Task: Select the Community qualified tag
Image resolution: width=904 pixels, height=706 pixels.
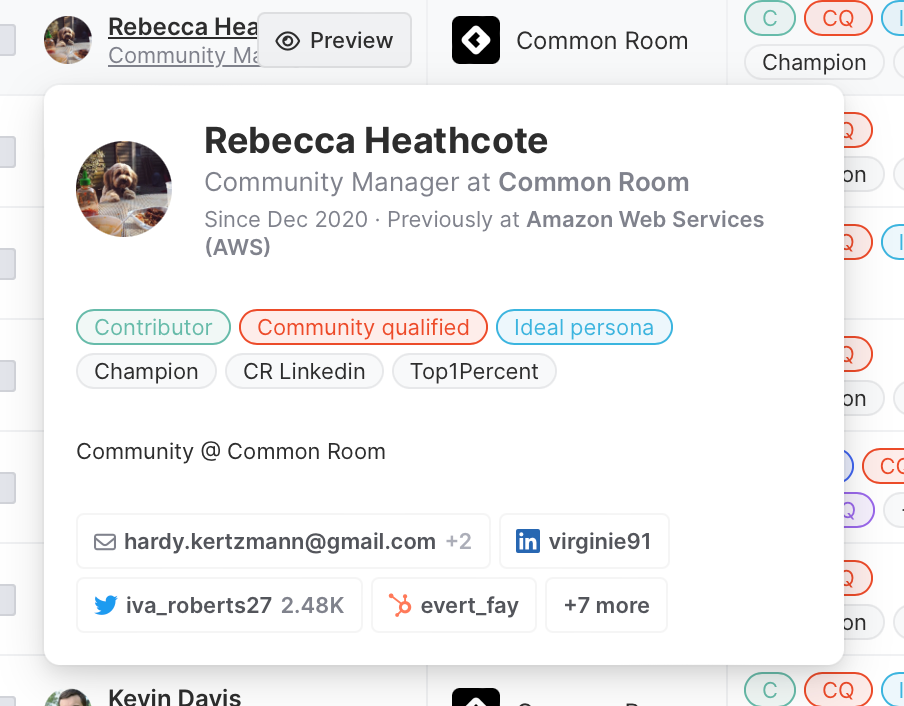Action: tap(363, 327)
